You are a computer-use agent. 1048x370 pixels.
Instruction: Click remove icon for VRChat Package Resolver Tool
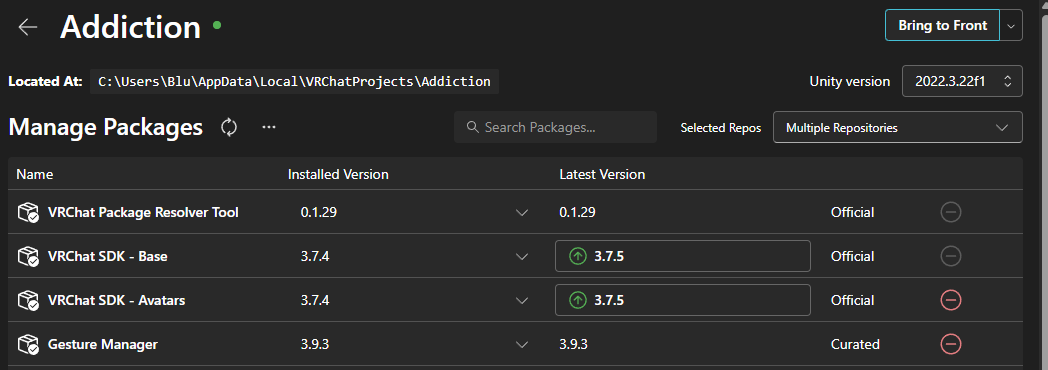(x=950, y=212)
